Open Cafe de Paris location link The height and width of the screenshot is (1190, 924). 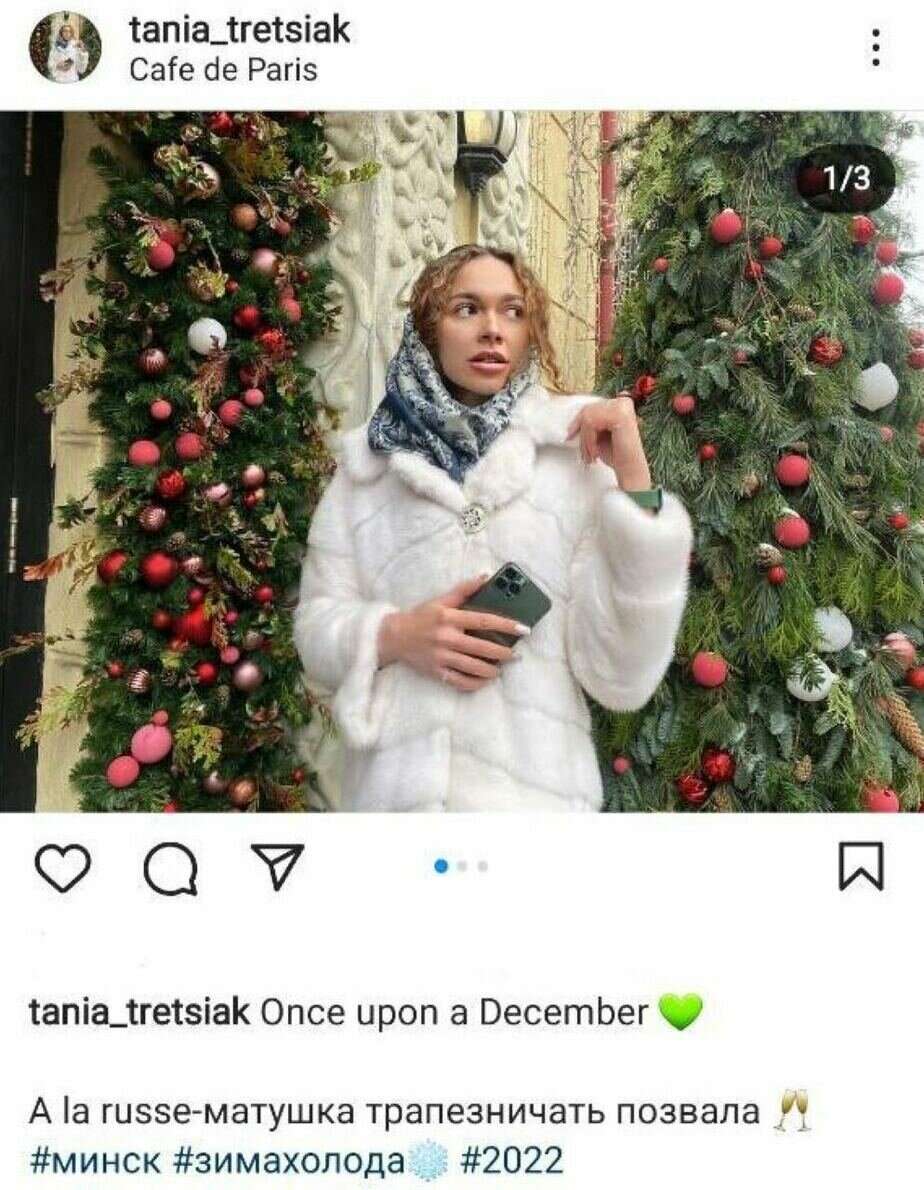pos(223,70)
